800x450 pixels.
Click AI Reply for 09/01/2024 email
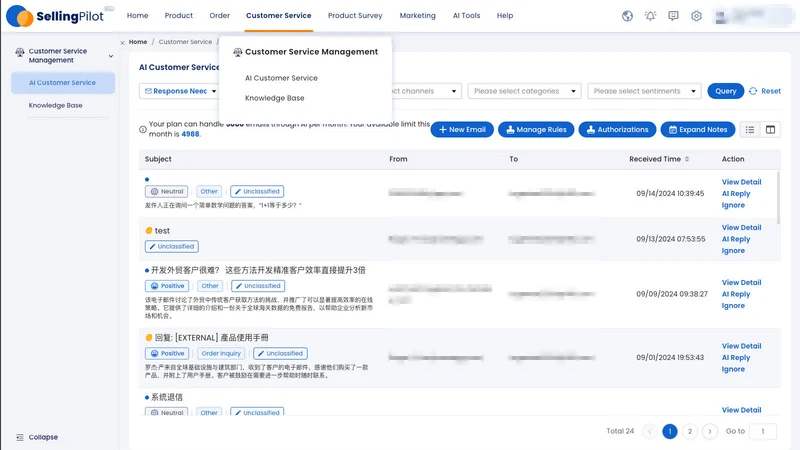click(736, 358)
